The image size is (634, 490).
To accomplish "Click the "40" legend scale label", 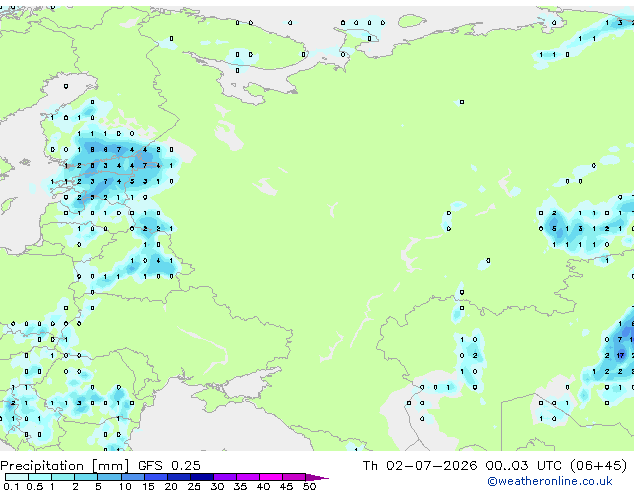I will click(263, 486).
